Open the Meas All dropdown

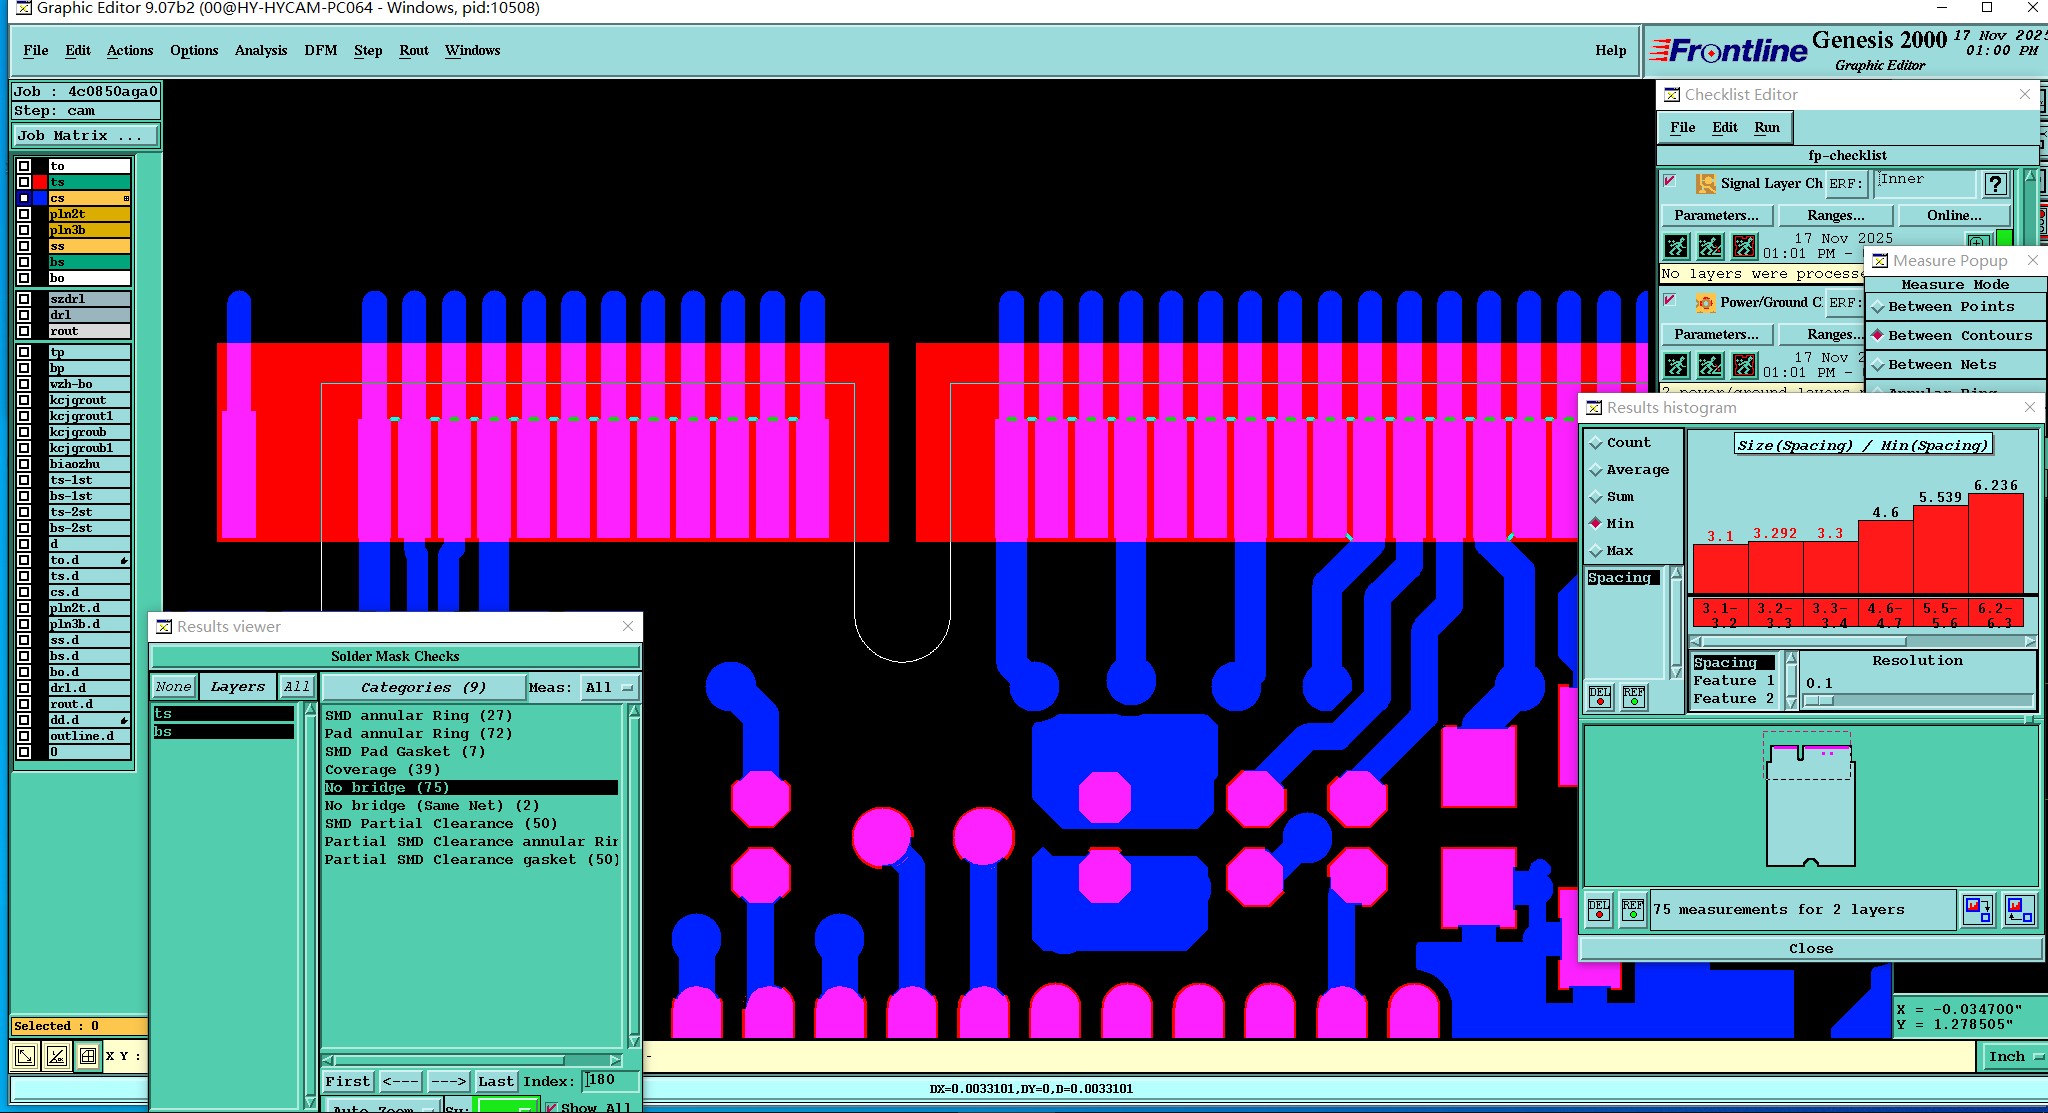(609, 688)
